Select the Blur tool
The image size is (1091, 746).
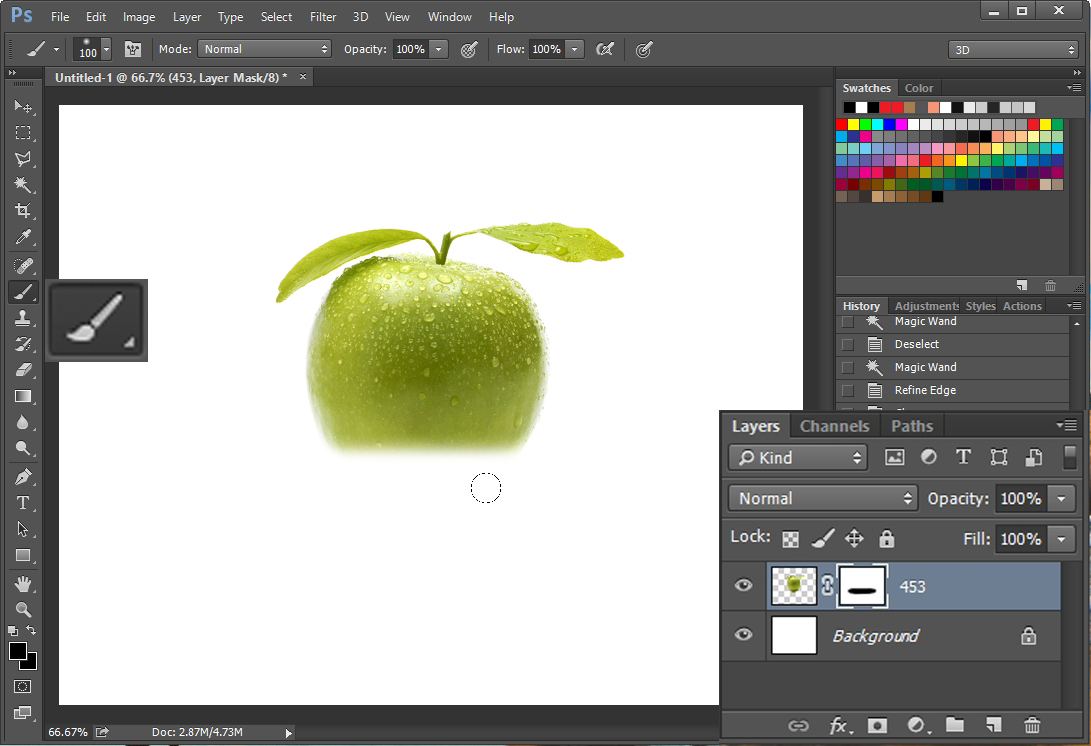click(23, 422)
